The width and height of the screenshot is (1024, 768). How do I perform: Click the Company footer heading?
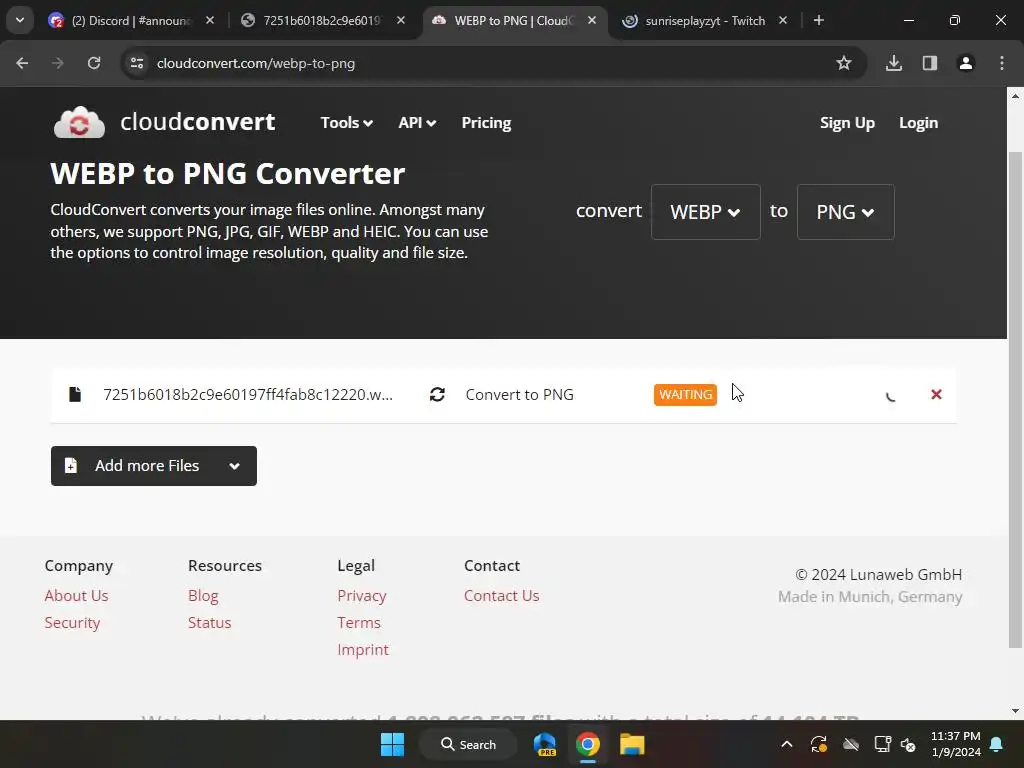(x=79, y=566)
